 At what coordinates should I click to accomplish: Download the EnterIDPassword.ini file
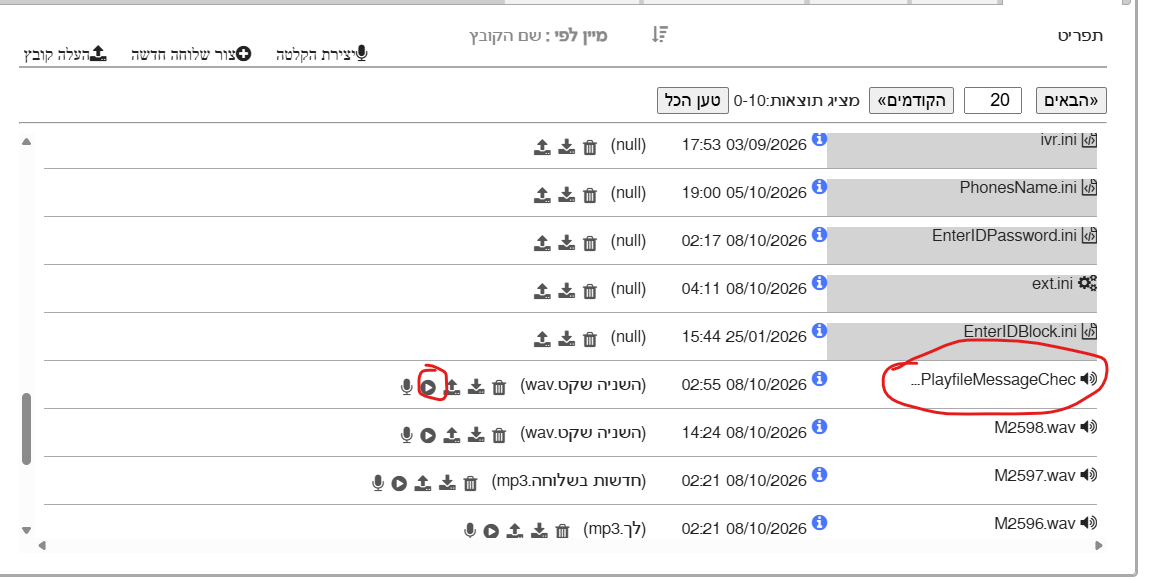click(566, 242)
